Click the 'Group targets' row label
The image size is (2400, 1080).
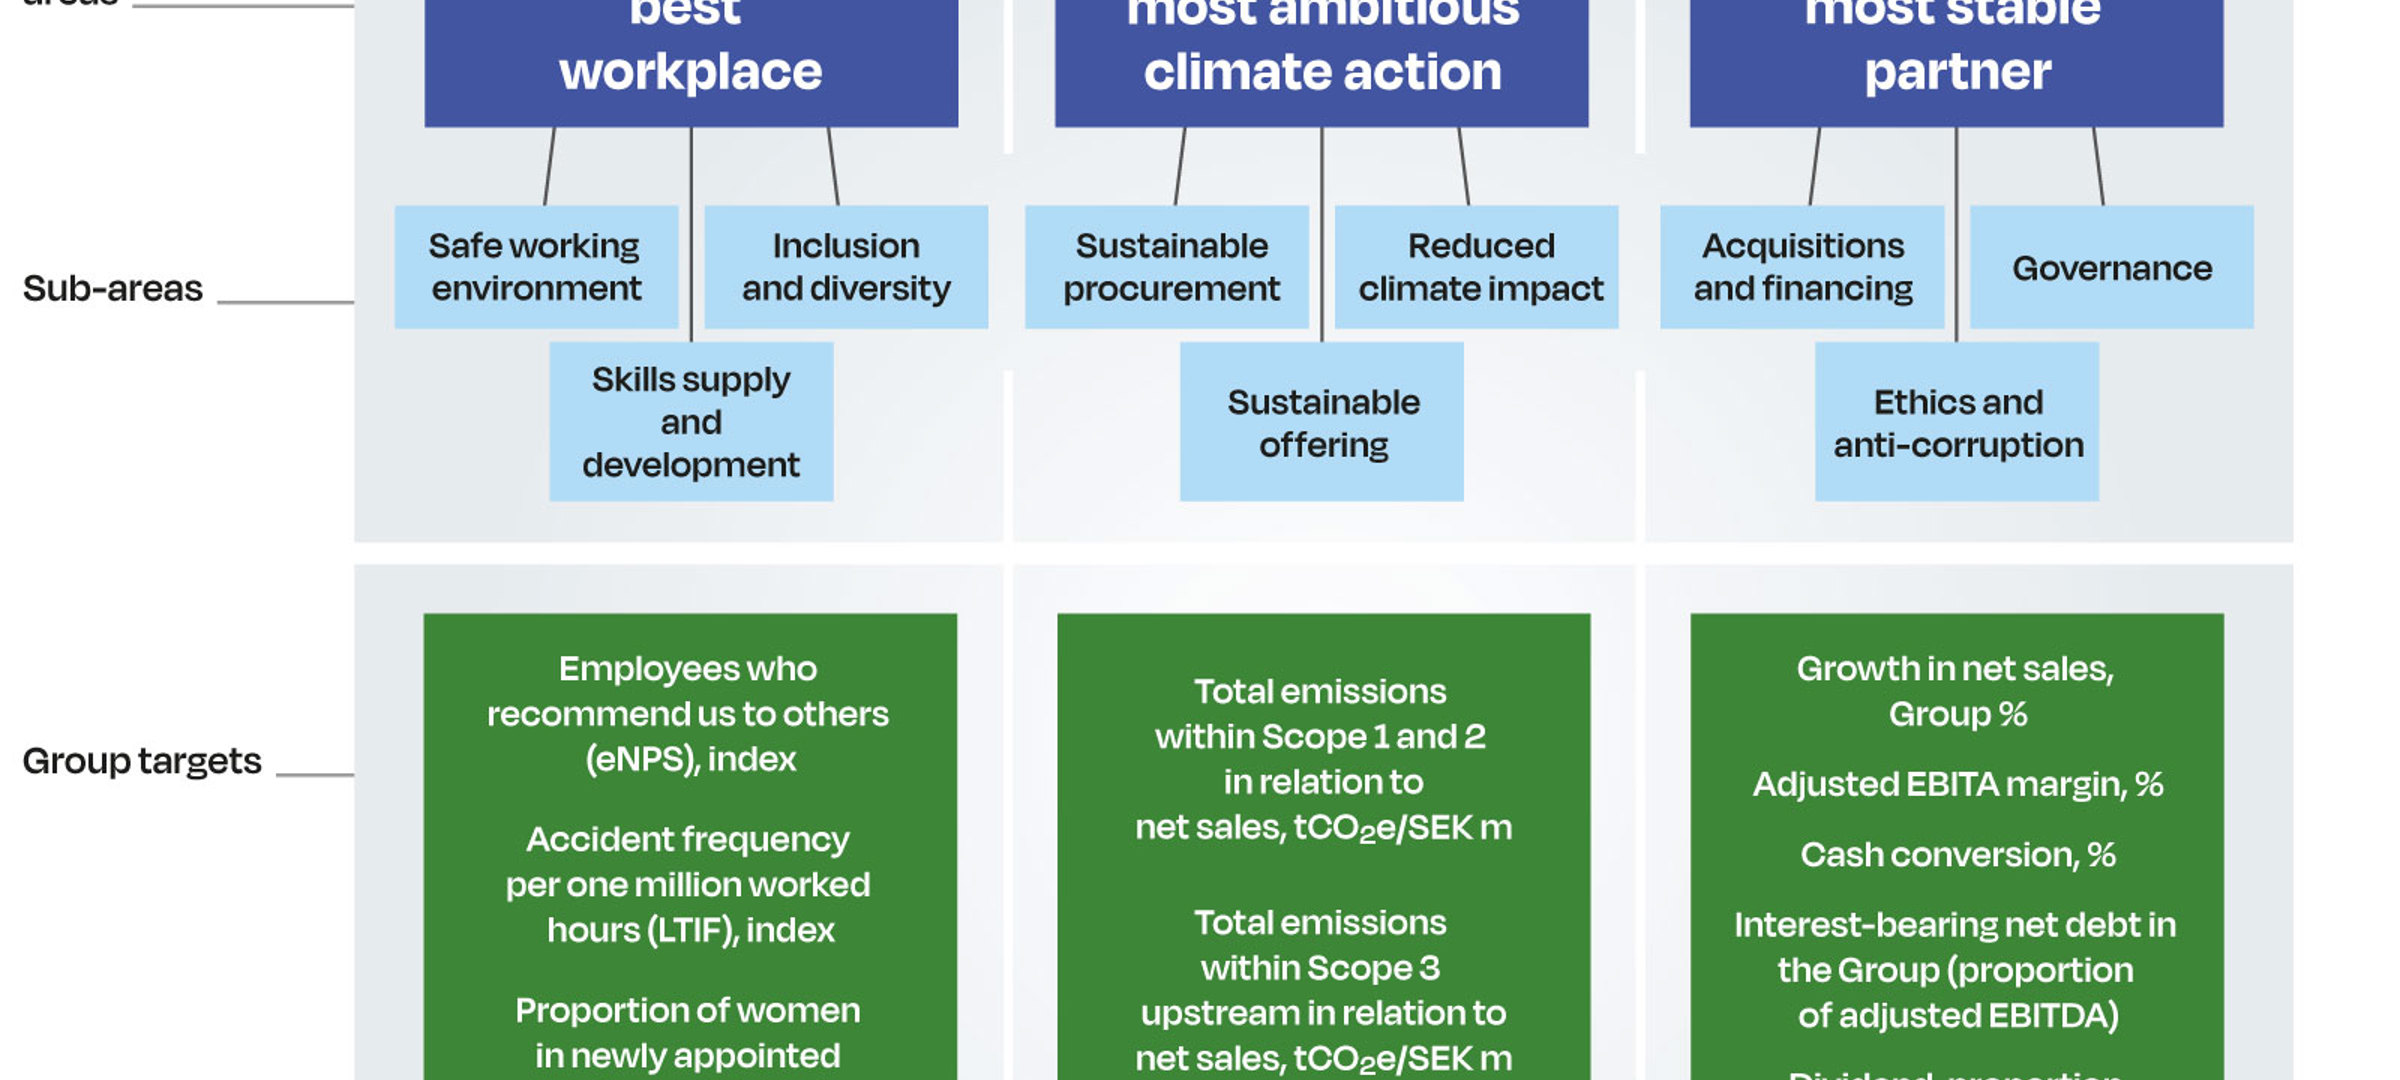coord(142,762)
